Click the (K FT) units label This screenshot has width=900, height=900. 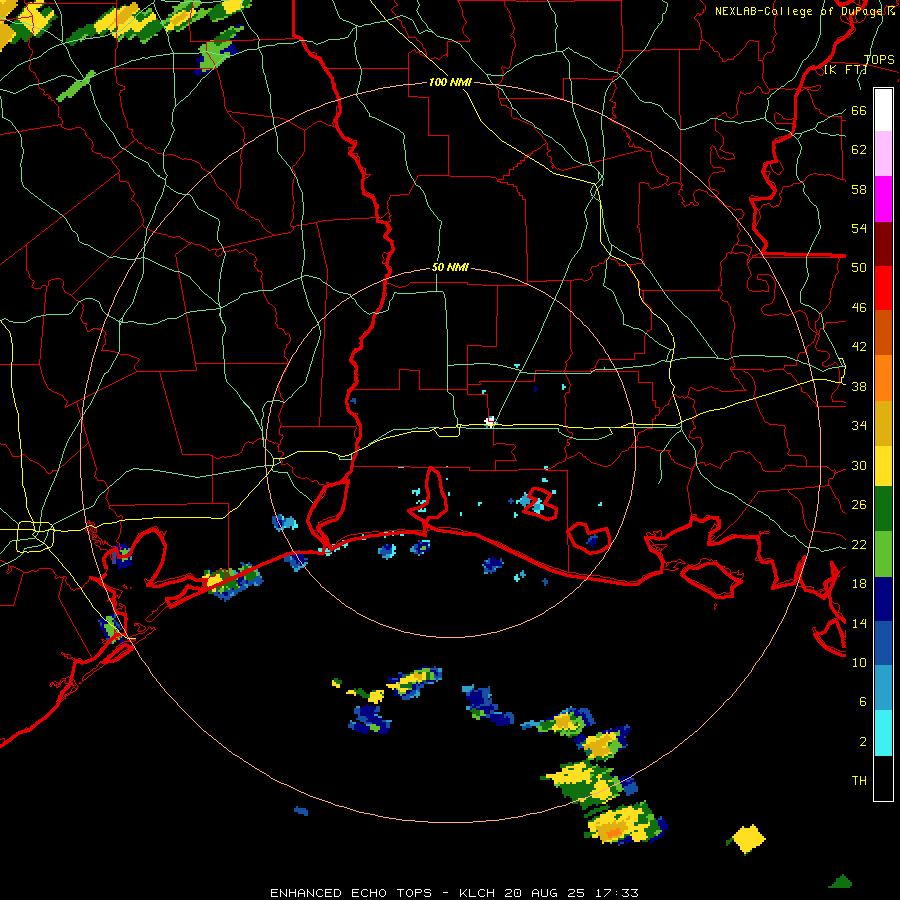point(846,70)
